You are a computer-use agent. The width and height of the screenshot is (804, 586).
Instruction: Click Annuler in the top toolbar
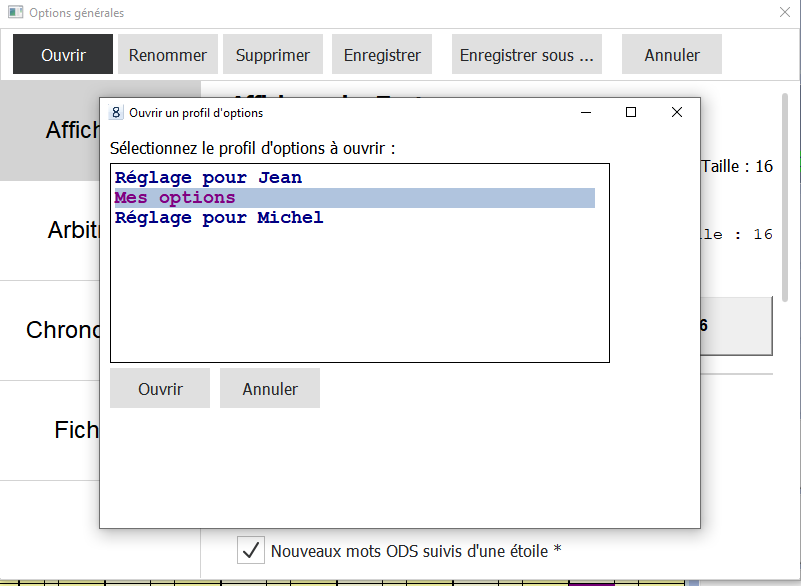point(671,55)
